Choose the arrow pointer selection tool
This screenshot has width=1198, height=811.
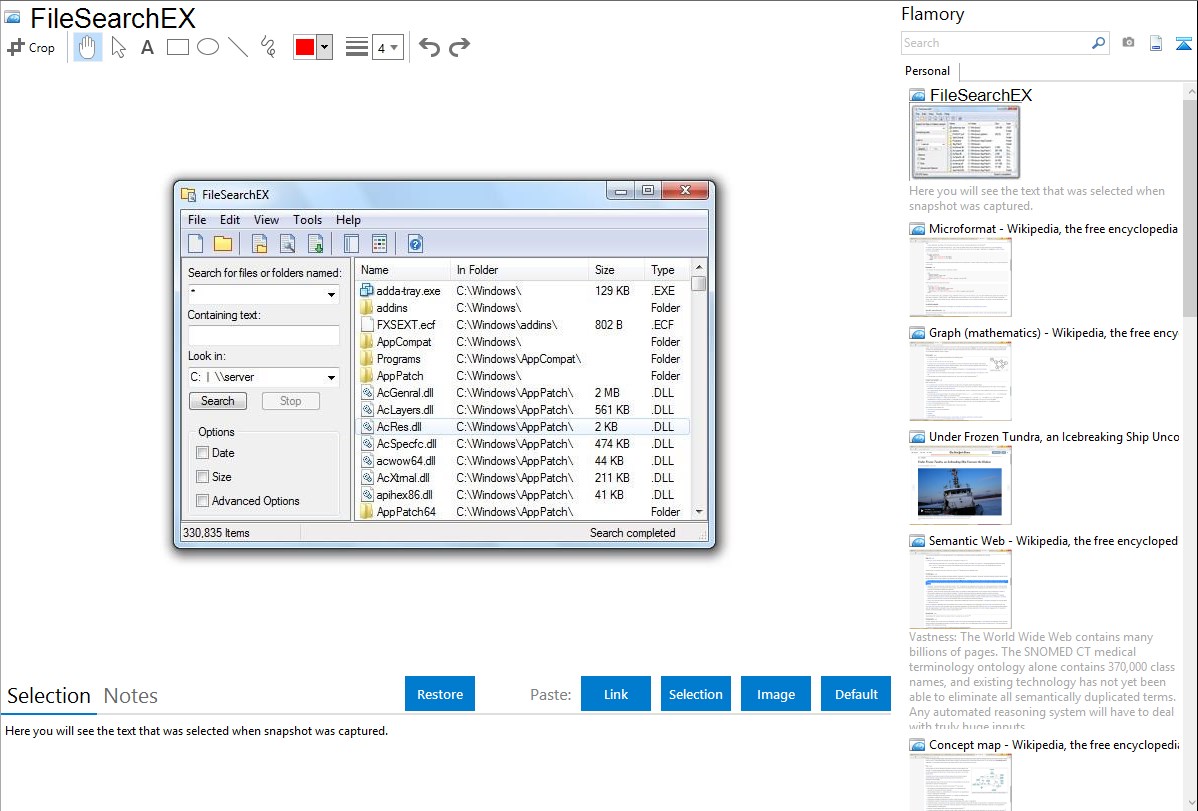pyautogui.click(x=118, y=47)
